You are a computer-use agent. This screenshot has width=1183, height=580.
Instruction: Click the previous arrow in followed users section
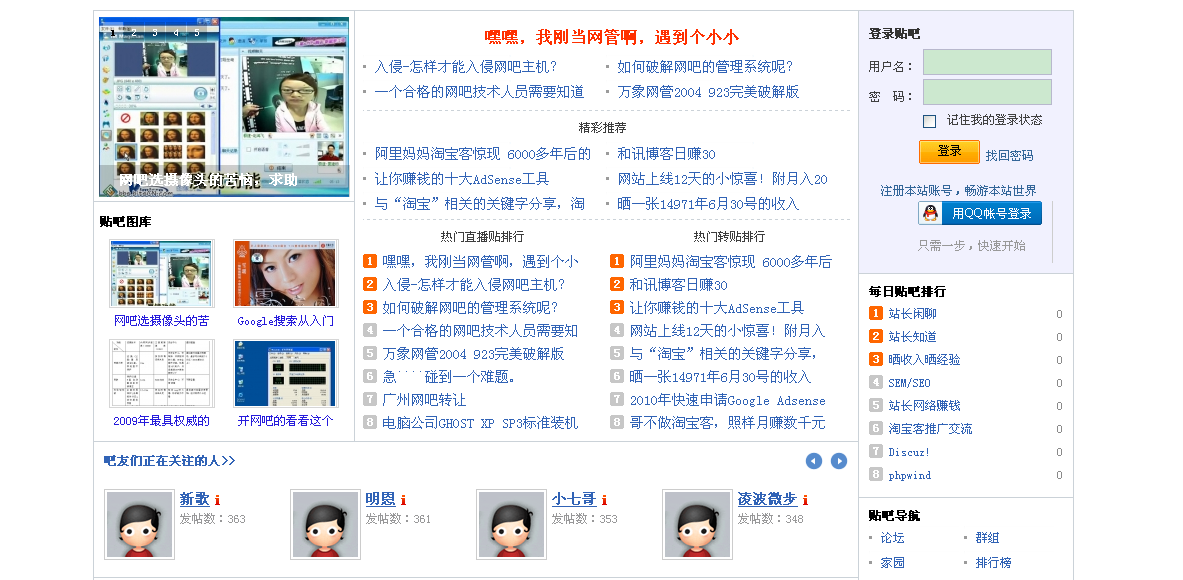pos(813,461)
